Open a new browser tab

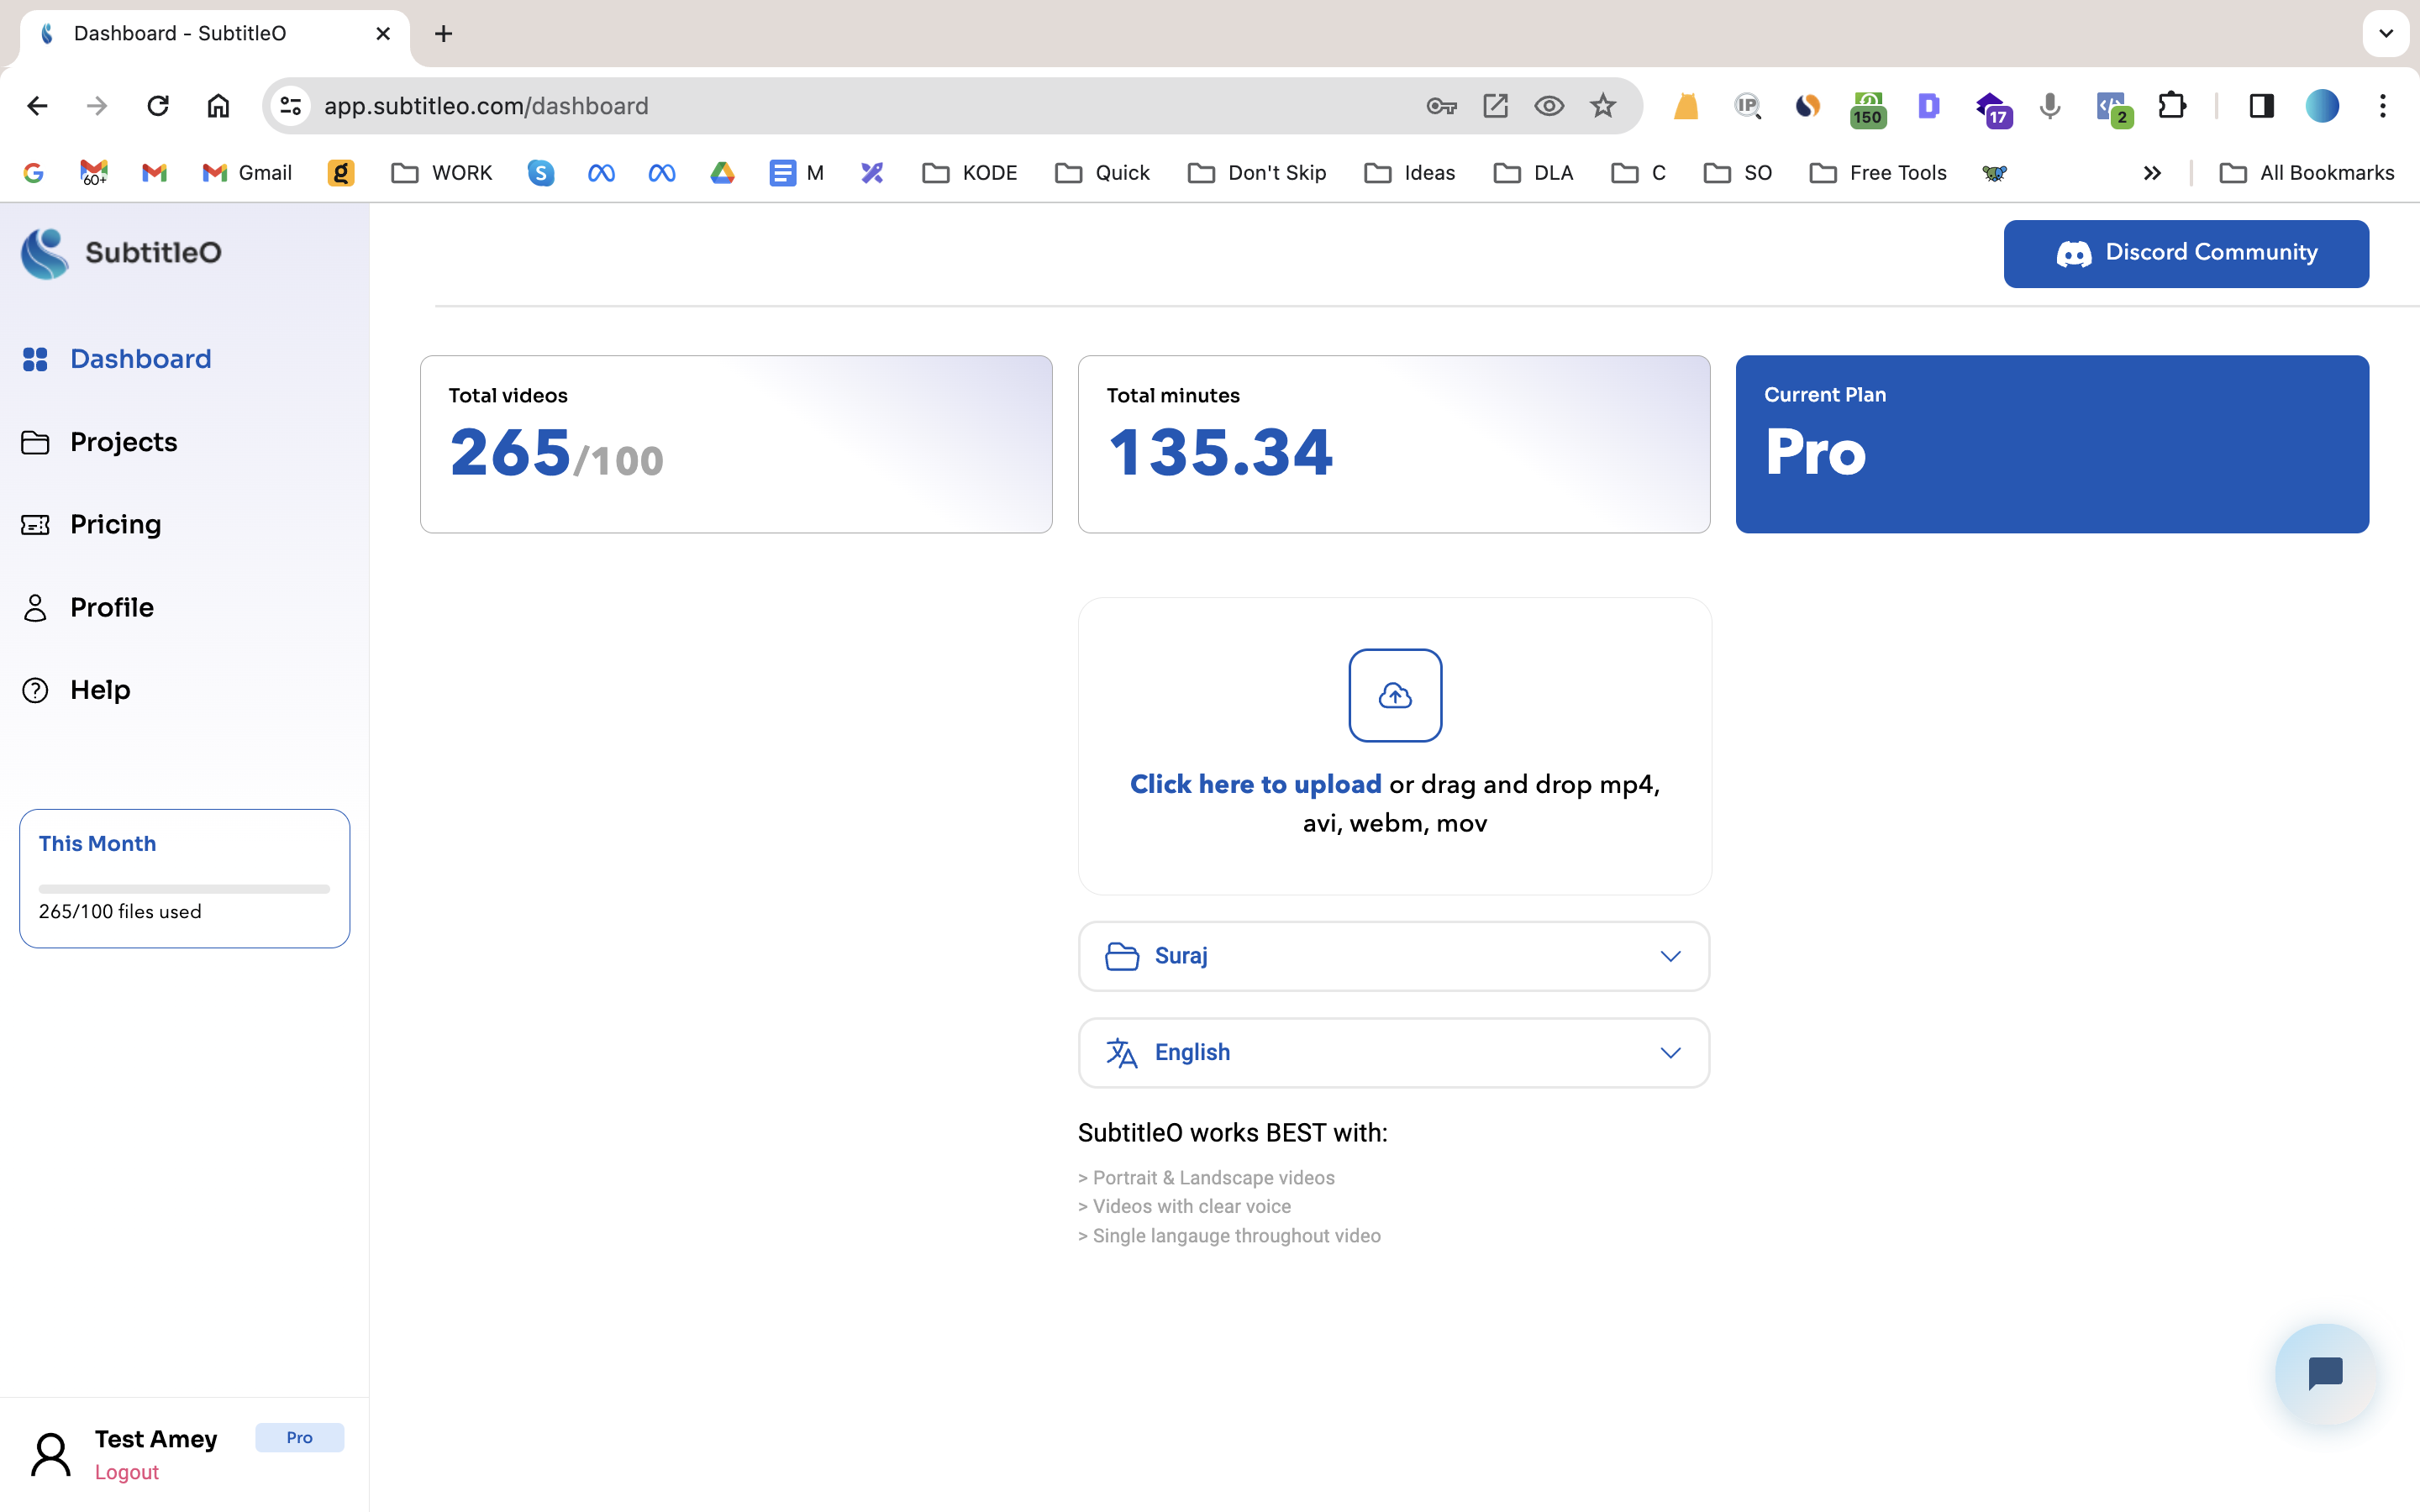pos(443,34)
